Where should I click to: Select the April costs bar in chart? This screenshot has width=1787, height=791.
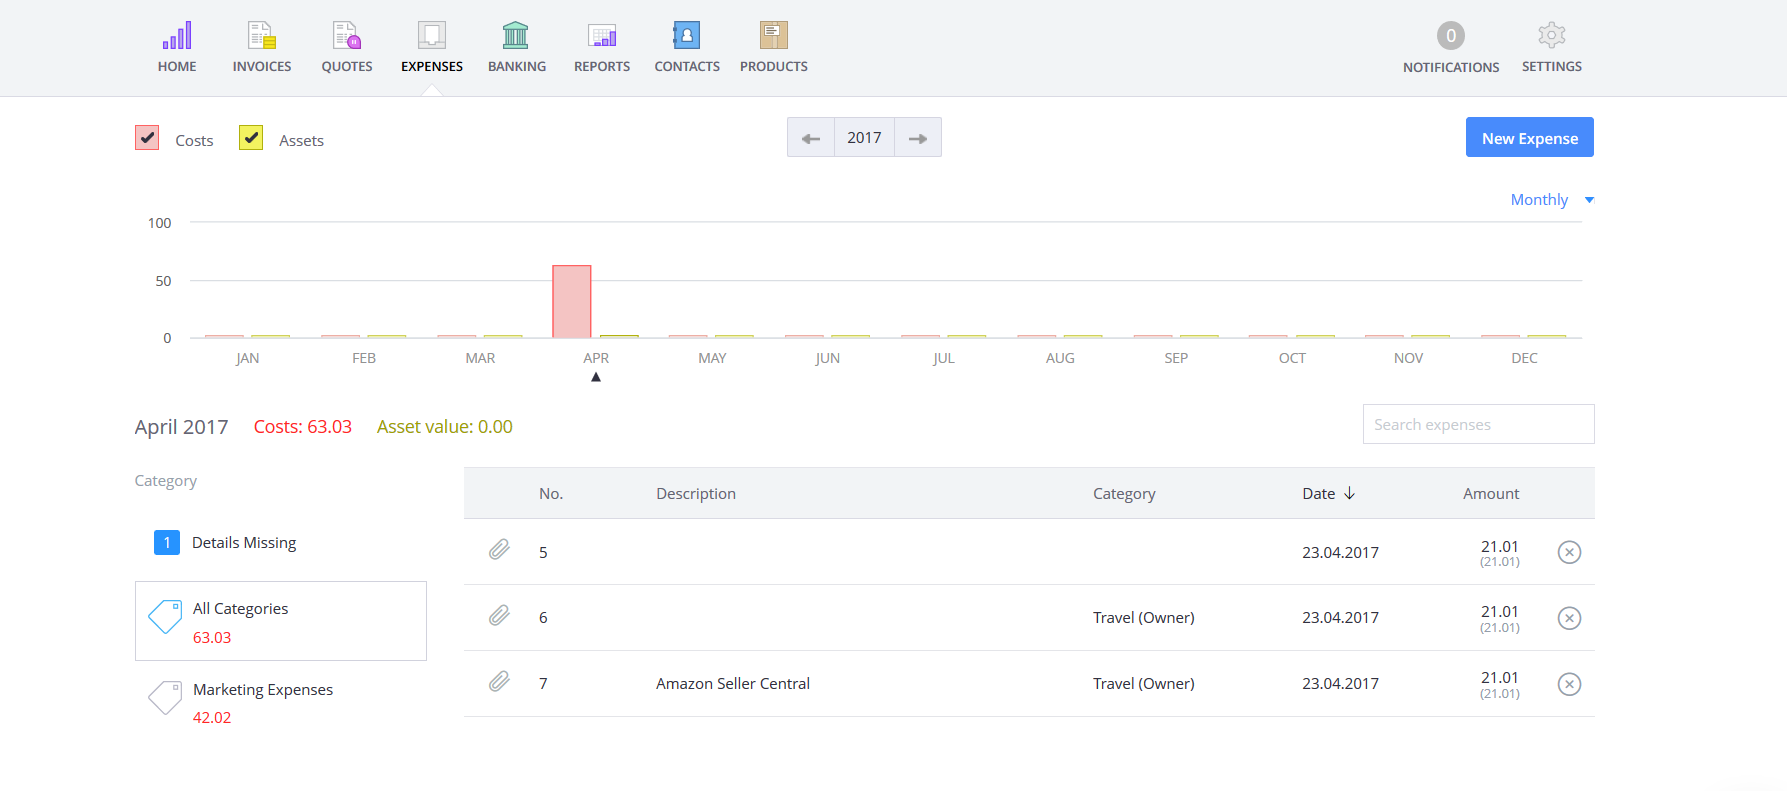click(x=572, y=301)
